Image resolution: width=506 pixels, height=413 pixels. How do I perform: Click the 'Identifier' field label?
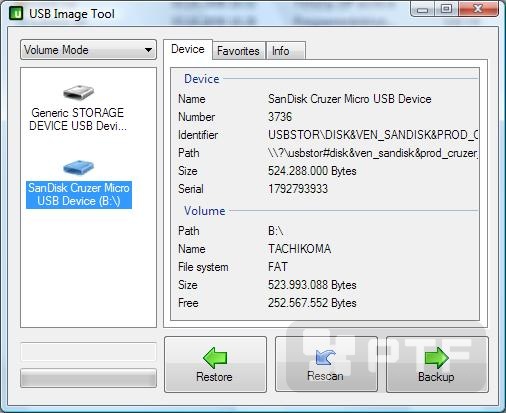pos(198,135)
